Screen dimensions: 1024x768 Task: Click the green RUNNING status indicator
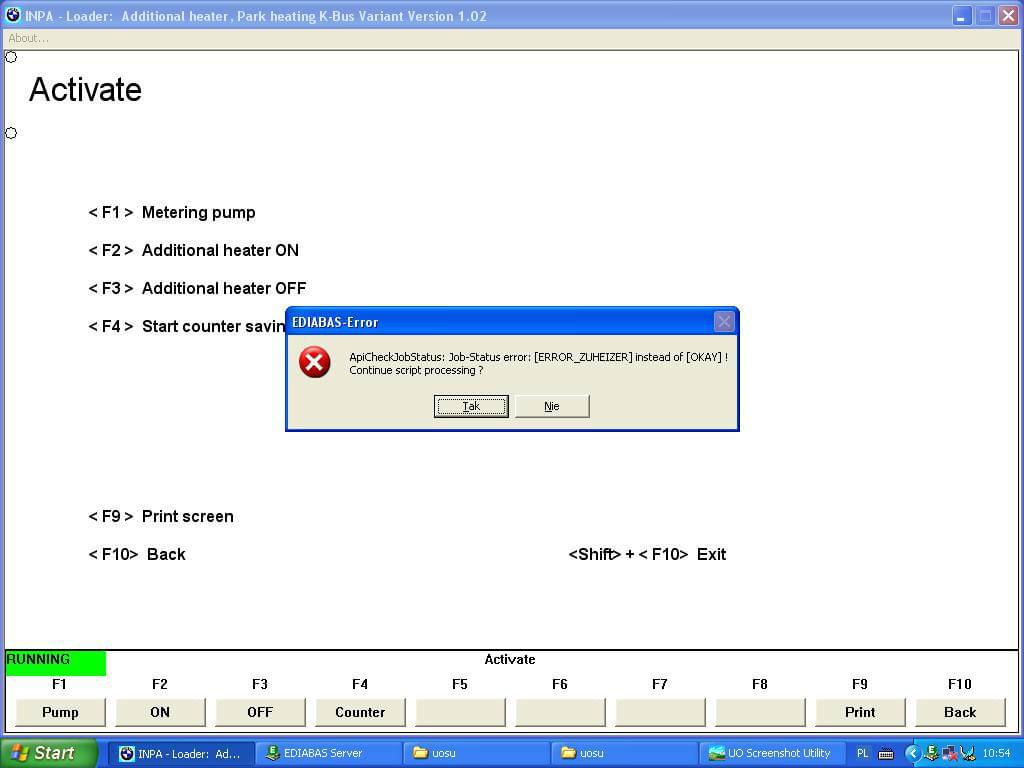[55, 663]
